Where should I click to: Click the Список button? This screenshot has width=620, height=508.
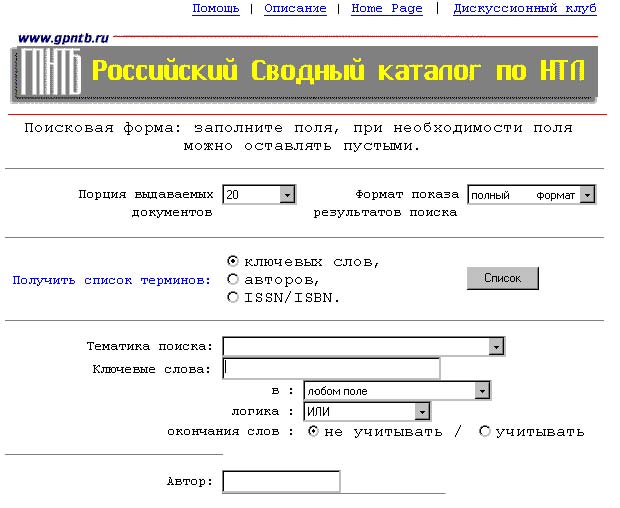click(503, 278)
